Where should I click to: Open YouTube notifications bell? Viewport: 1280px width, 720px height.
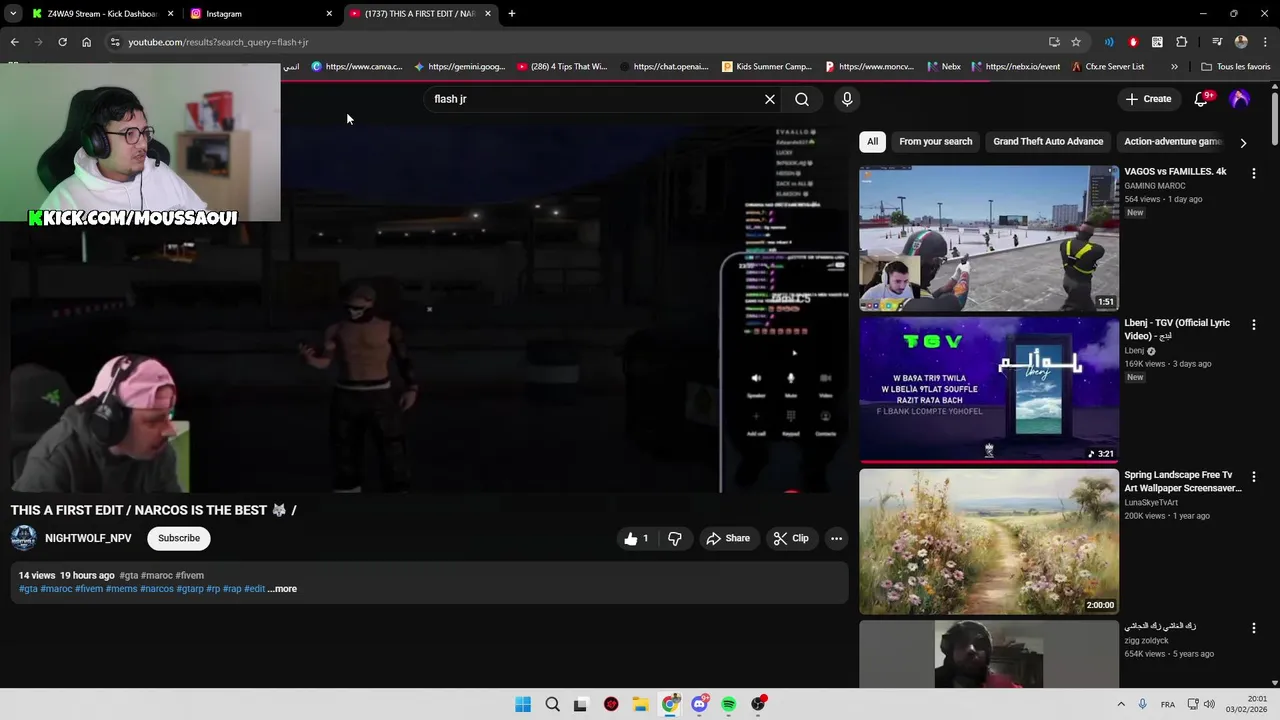click(1202, 99)
